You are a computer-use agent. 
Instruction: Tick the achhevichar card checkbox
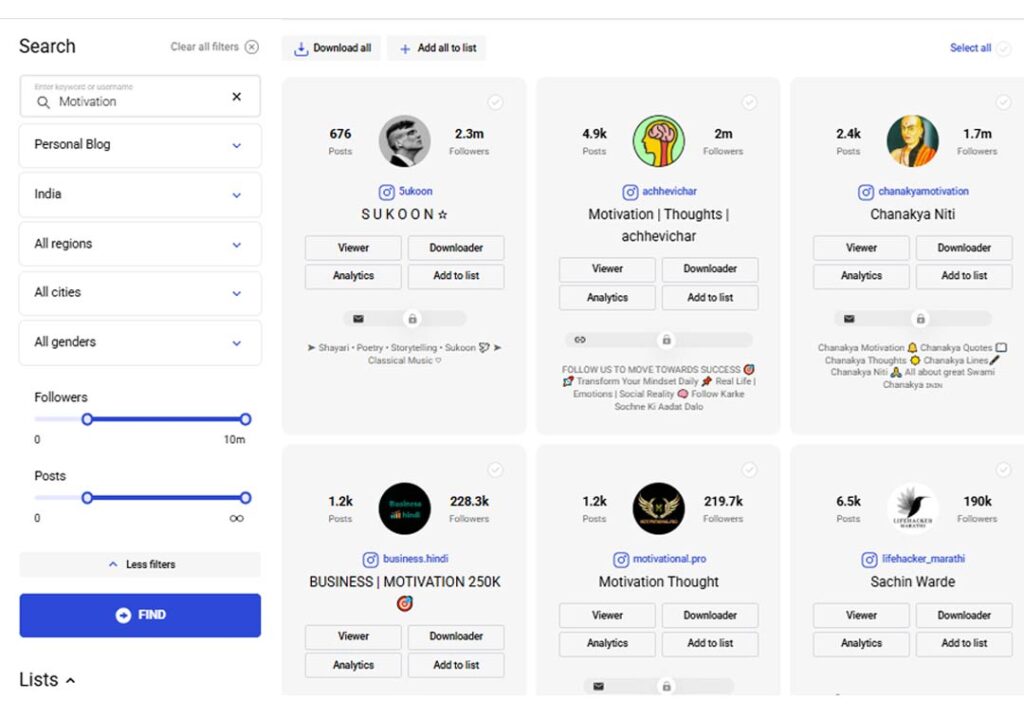[749, 103]
